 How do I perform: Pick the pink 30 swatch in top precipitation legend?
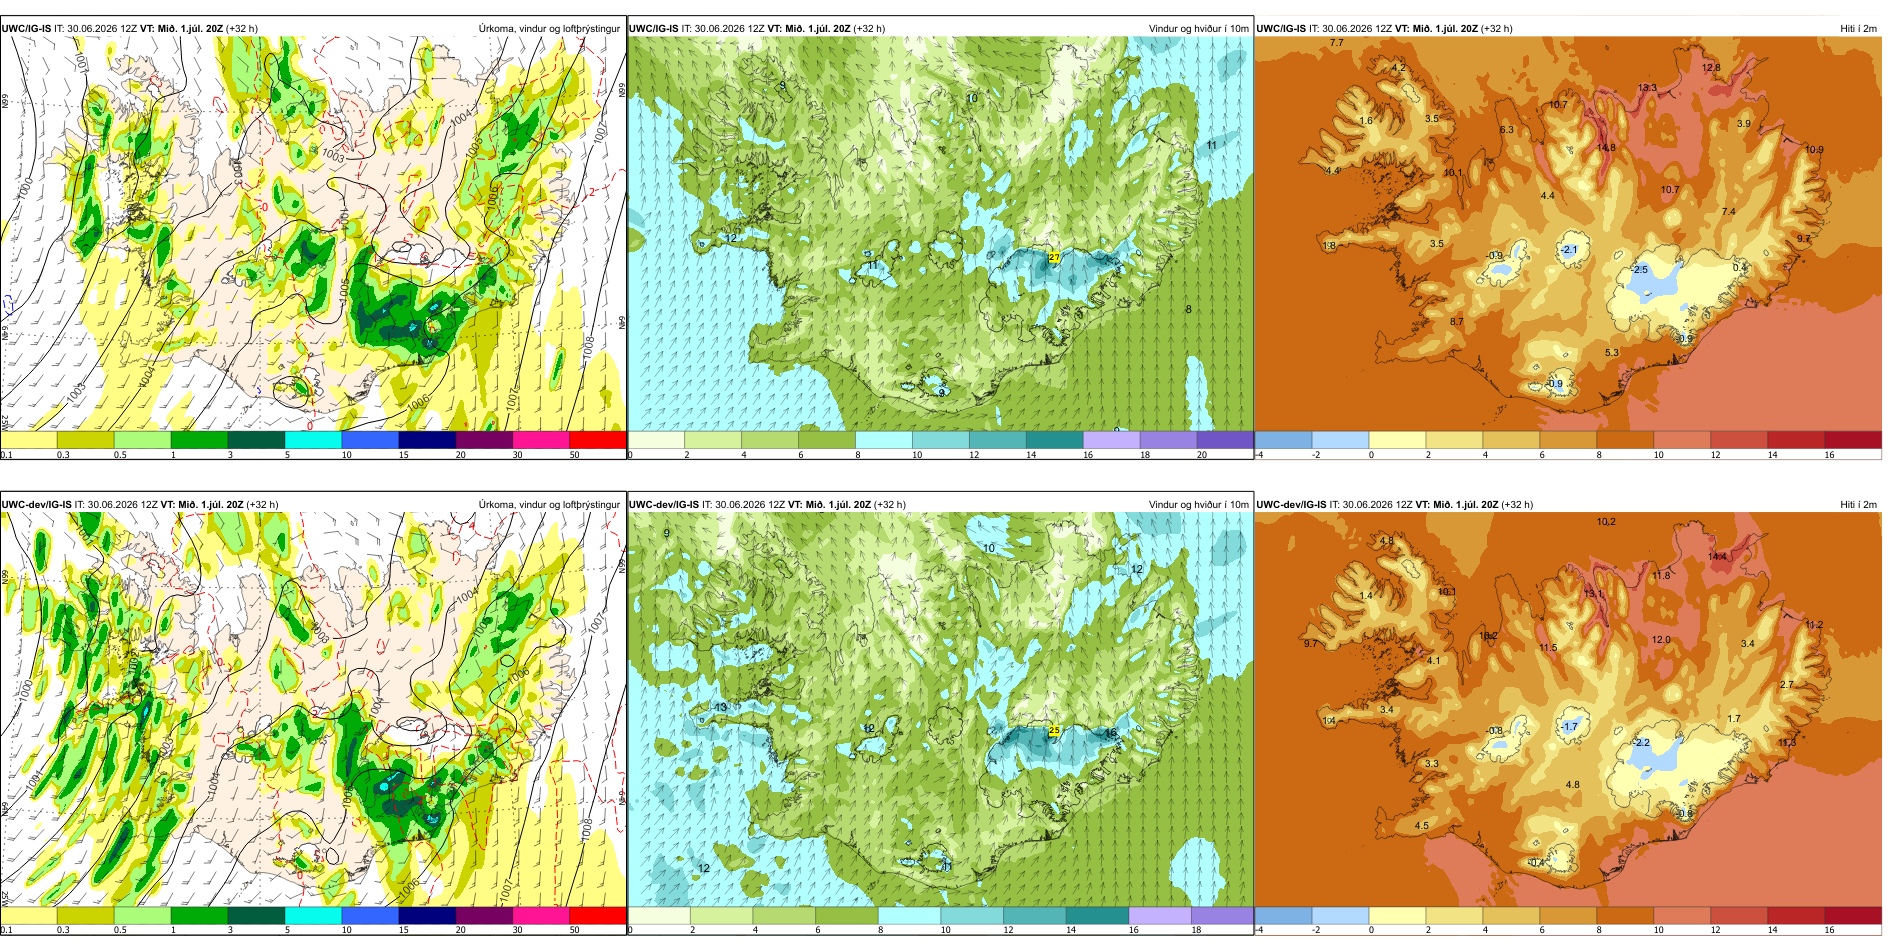click(x=541, y=439)
